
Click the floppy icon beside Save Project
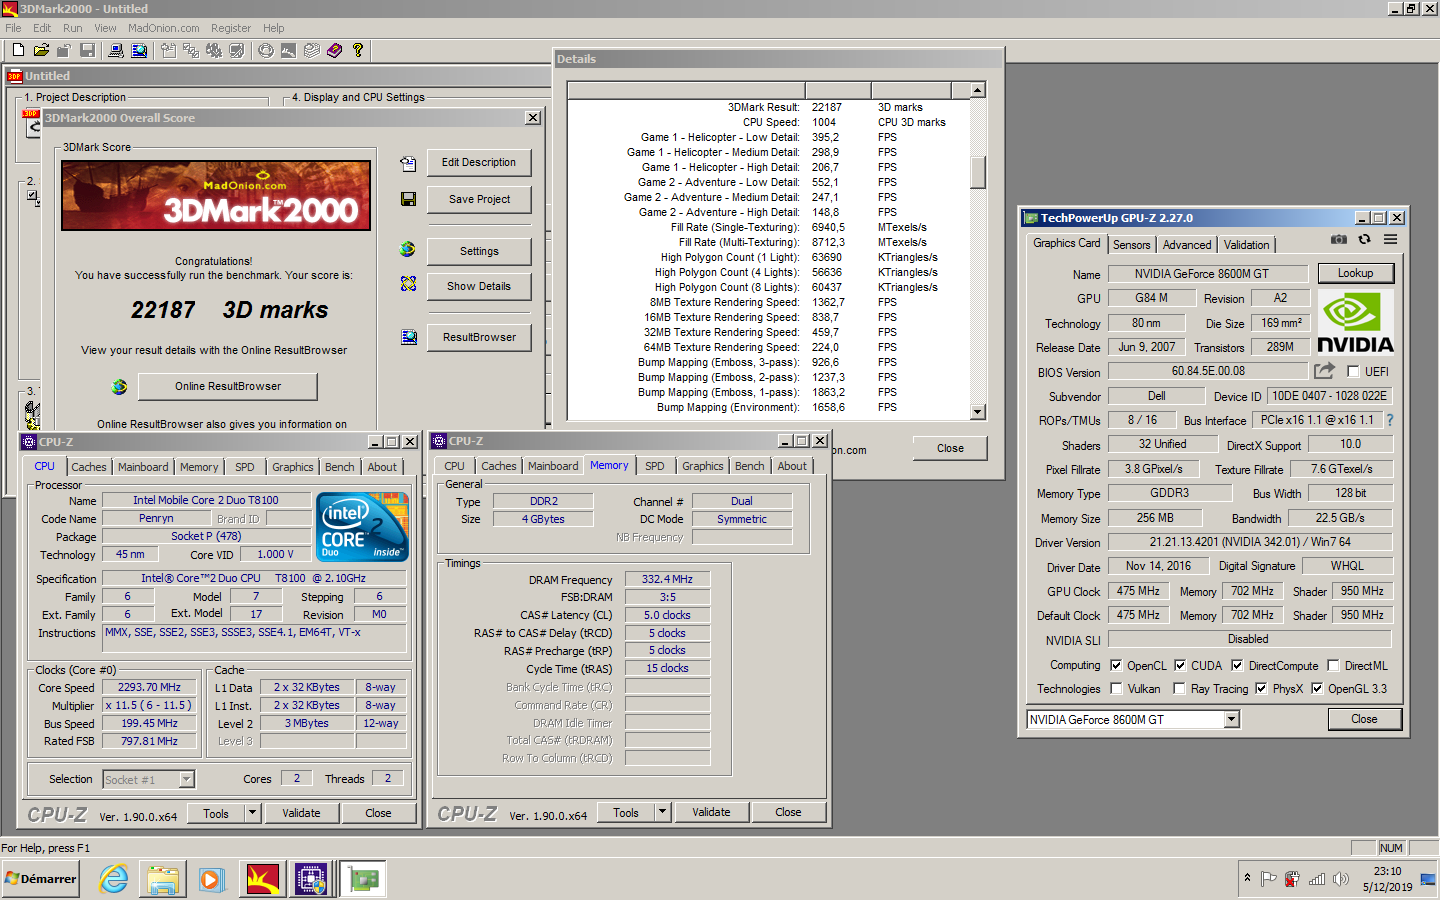(408, 200)
